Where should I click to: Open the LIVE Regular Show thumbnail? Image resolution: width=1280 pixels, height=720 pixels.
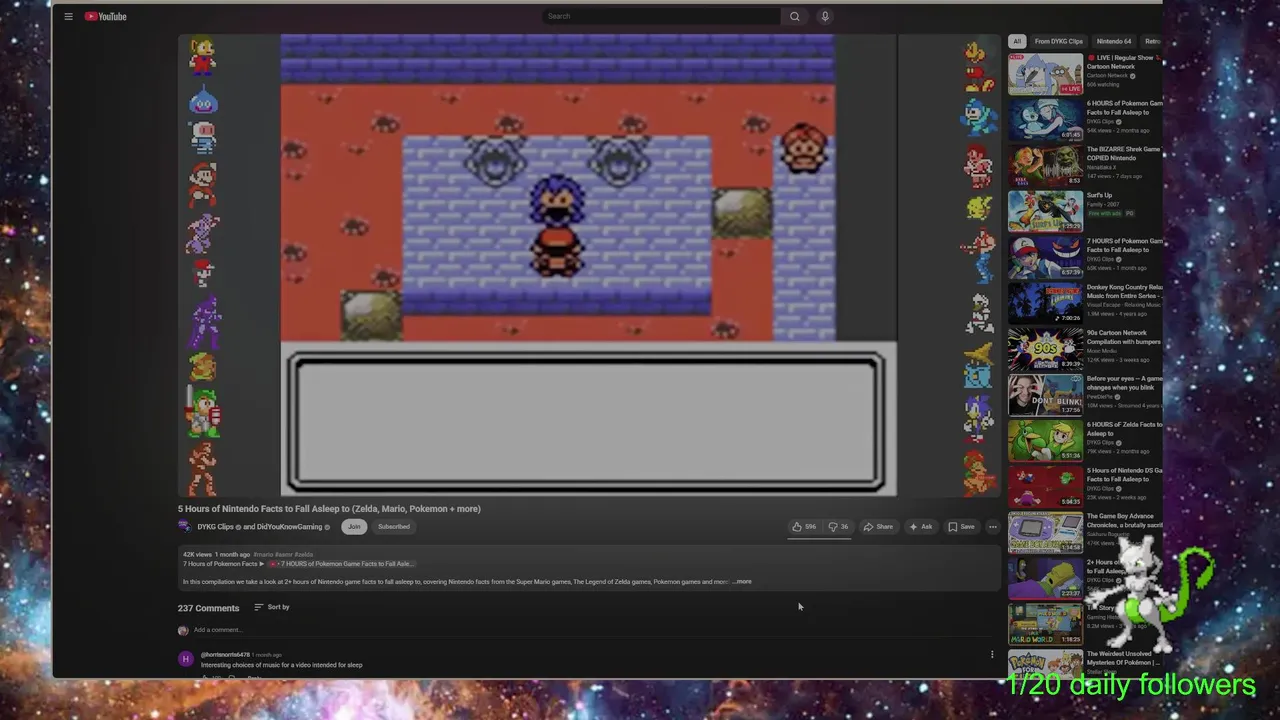tap(1045, 75)
